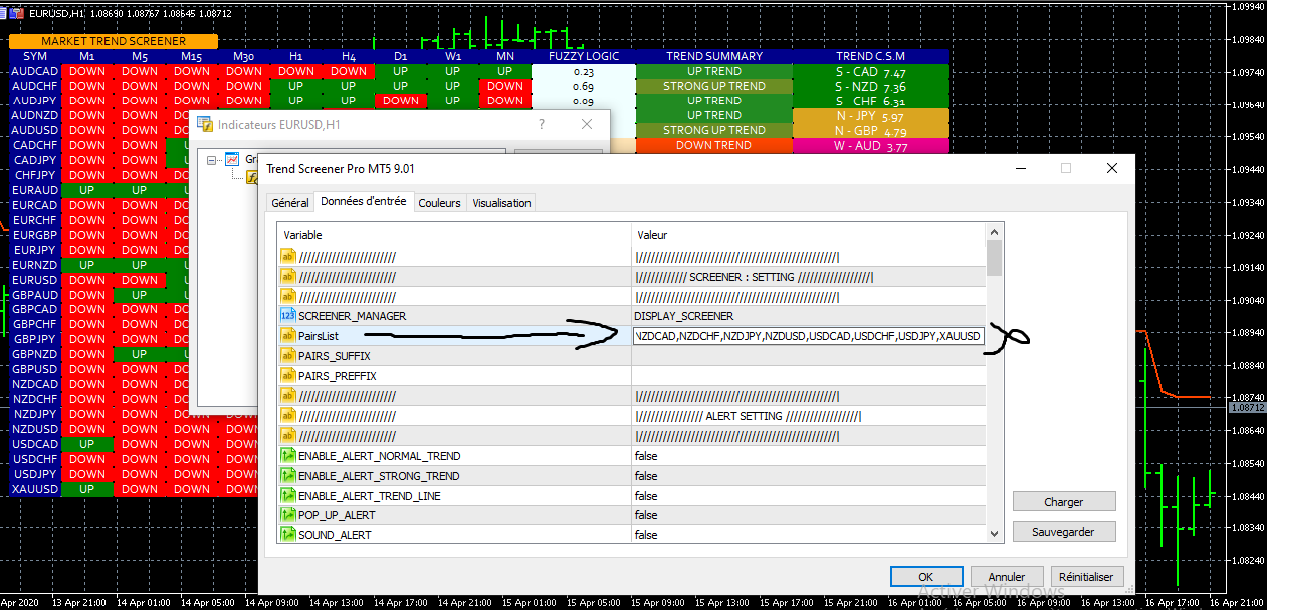Click the input list scrollbar up arrow
The image size is (1299, 611).
(x=995, y=232)
